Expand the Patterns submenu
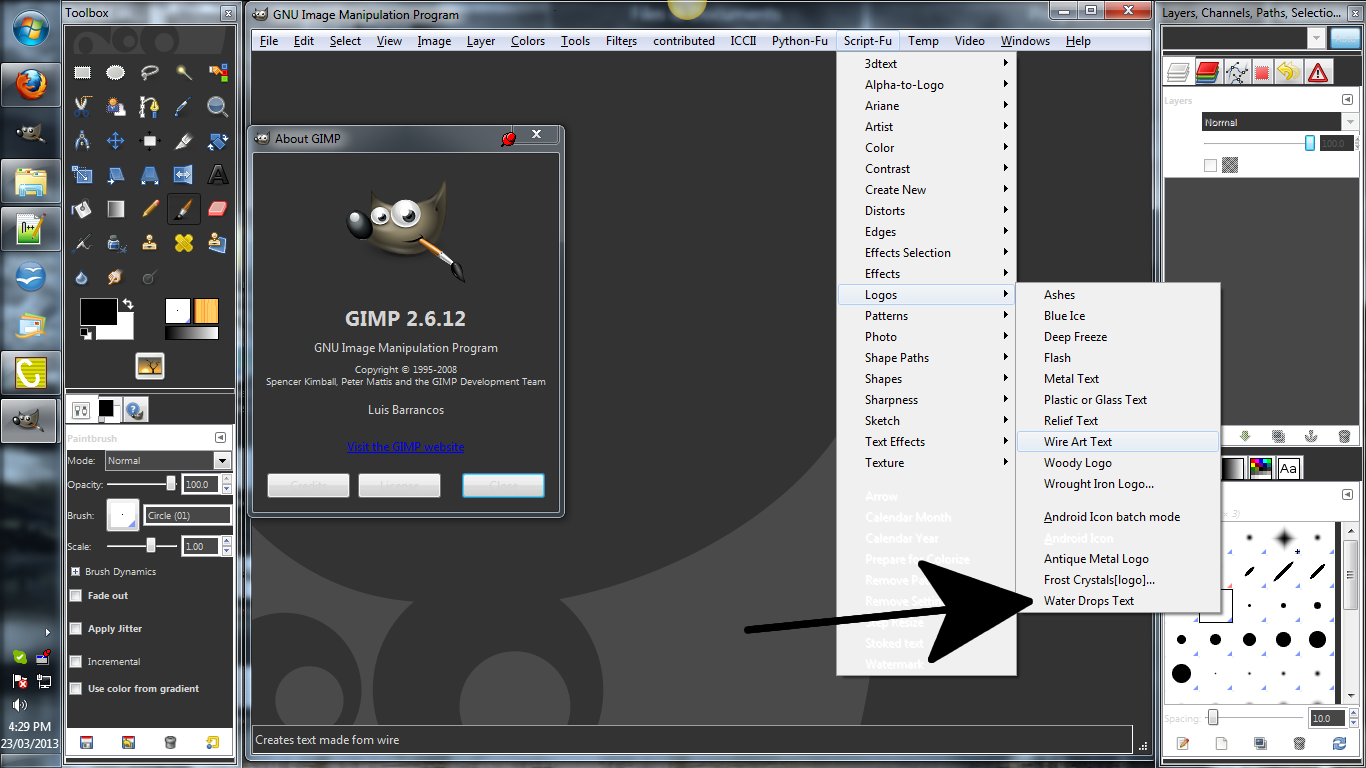The image size is (1366, 768). coord(926,316)
